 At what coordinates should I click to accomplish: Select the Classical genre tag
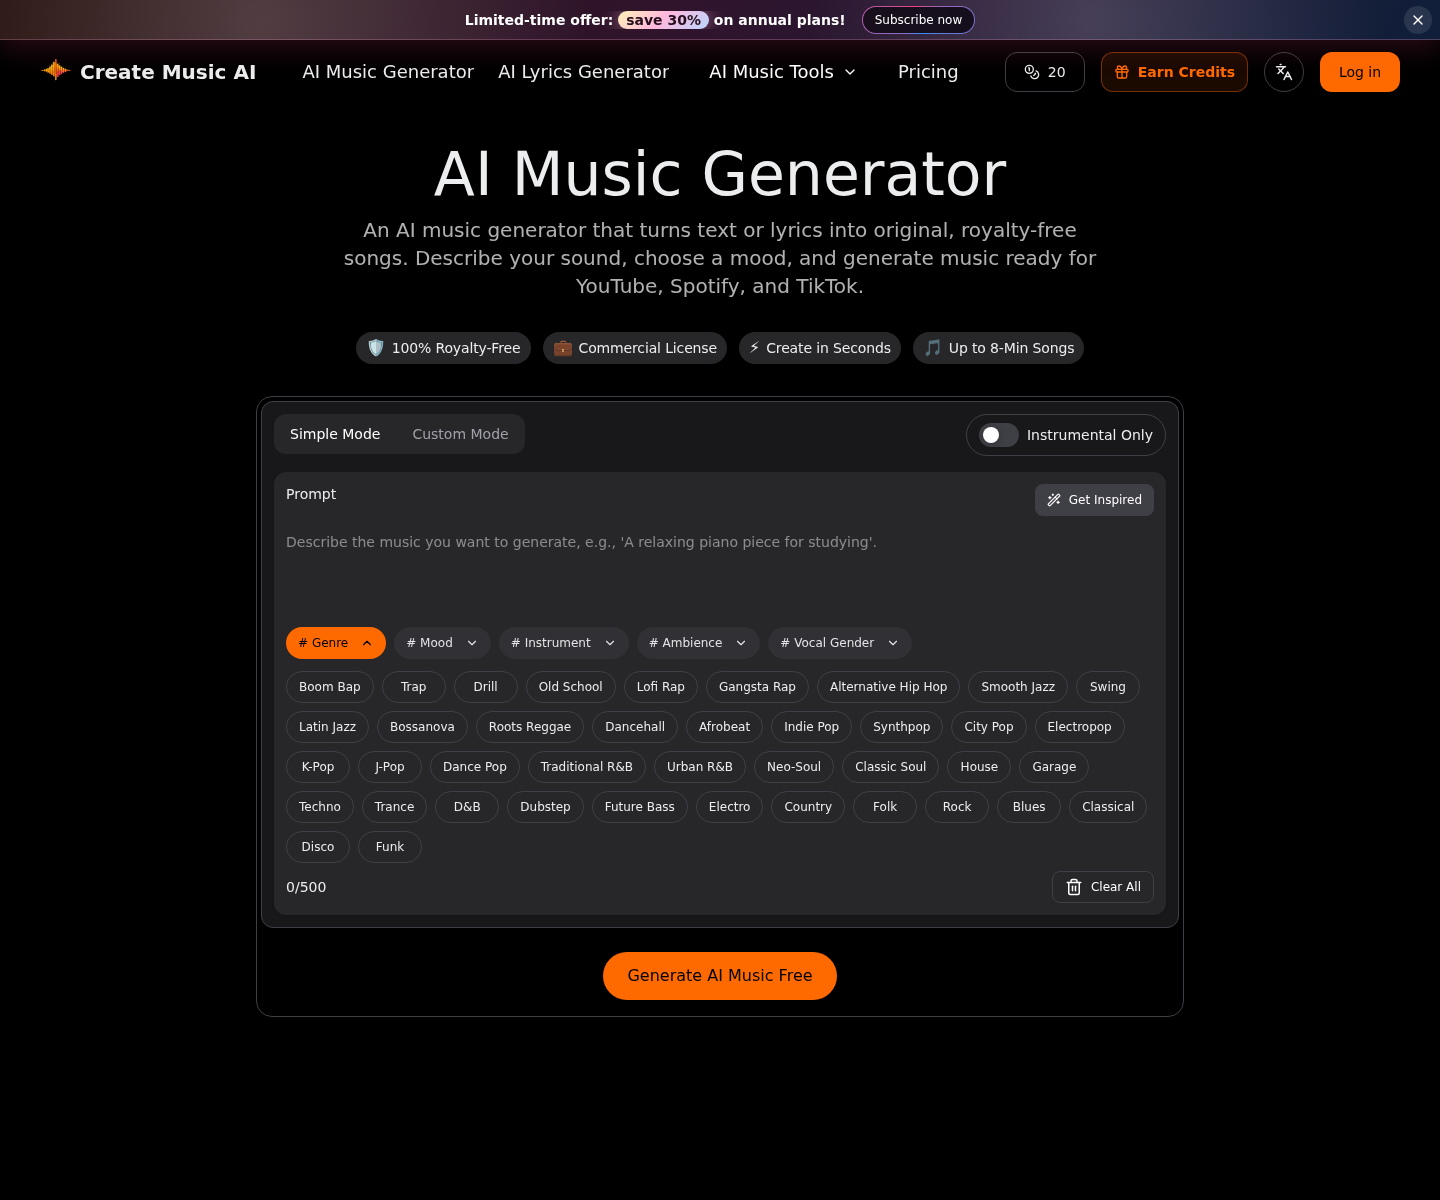[x=1108, y=807]
